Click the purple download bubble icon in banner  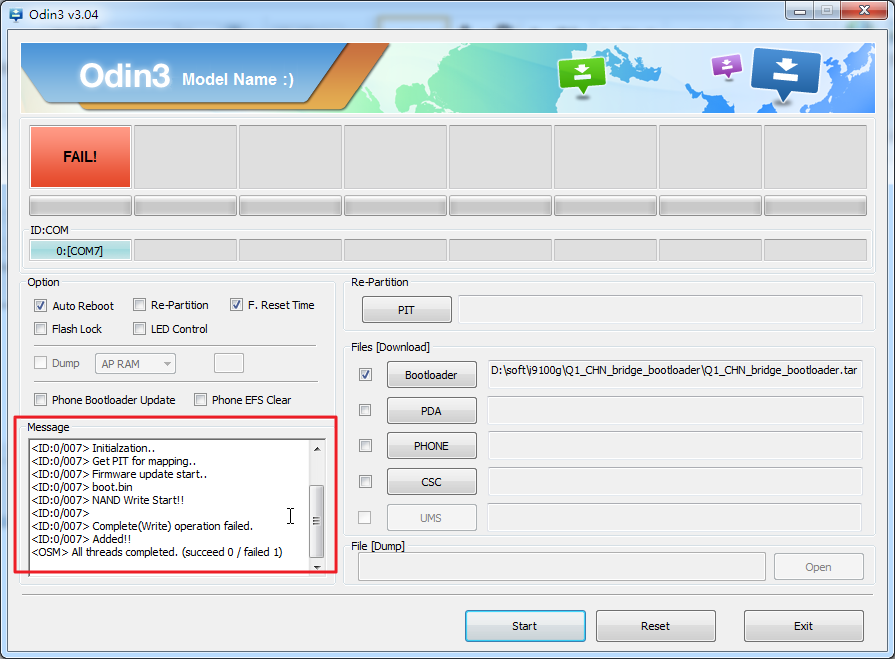point(727,66)
